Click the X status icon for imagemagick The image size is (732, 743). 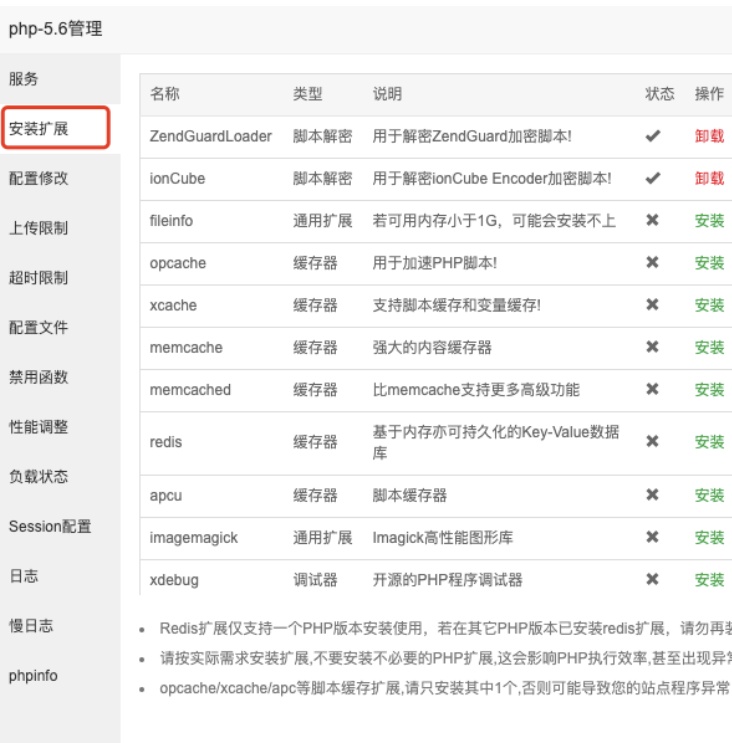pos(653,537)
